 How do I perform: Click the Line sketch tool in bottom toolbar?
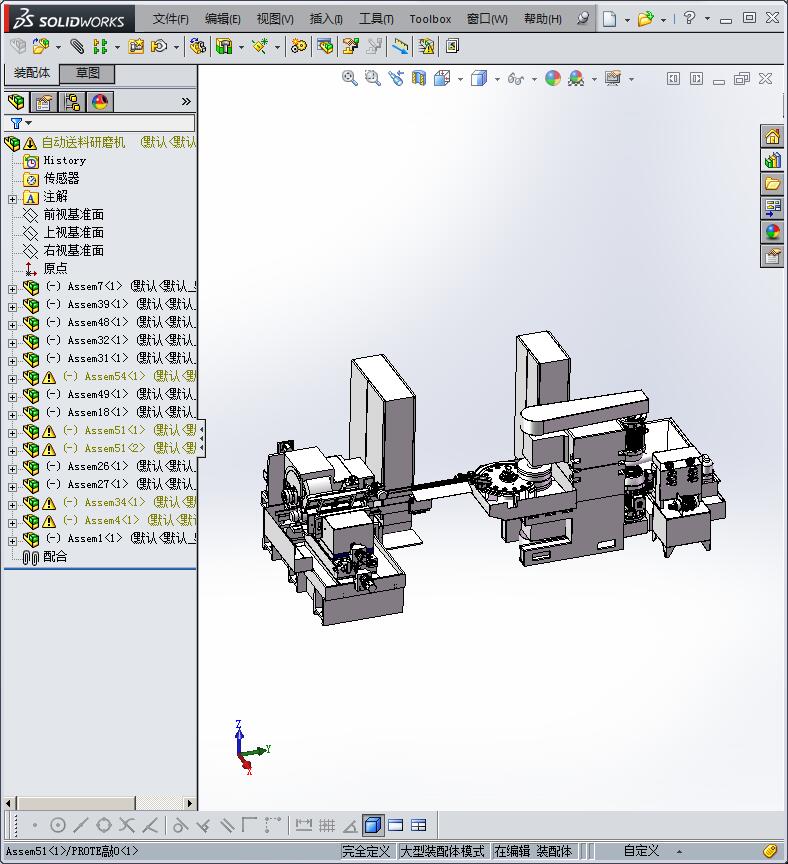pos(81,825)
